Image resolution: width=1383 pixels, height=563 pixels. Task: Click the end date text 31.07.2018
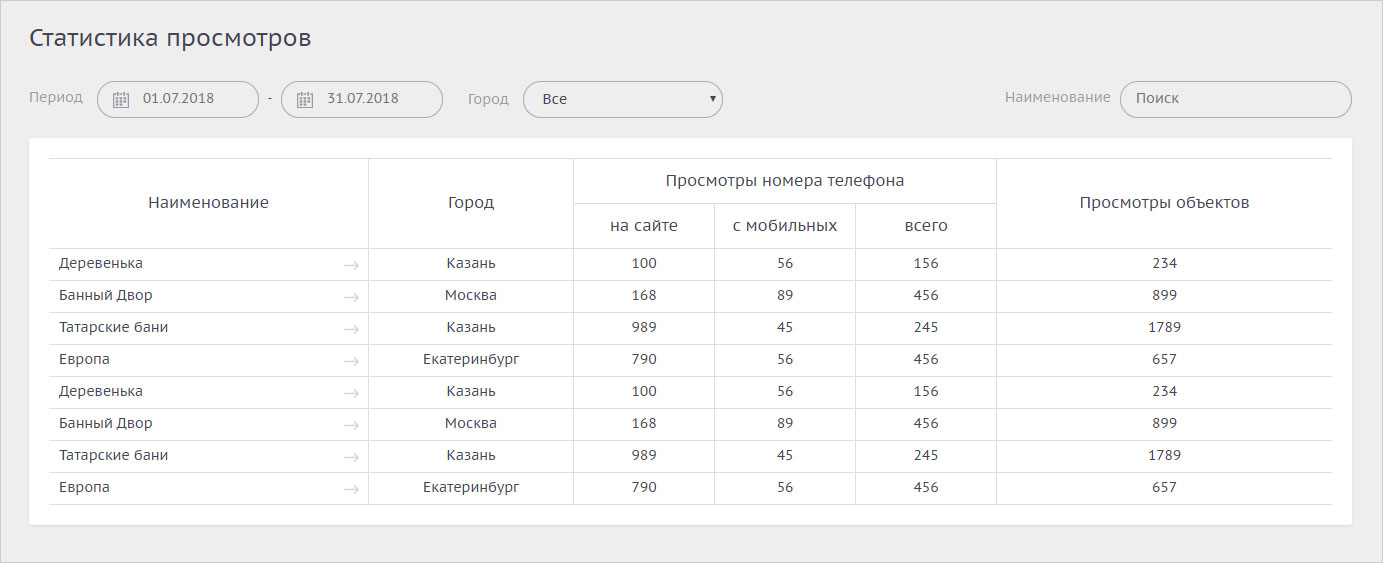pos(363,98)
